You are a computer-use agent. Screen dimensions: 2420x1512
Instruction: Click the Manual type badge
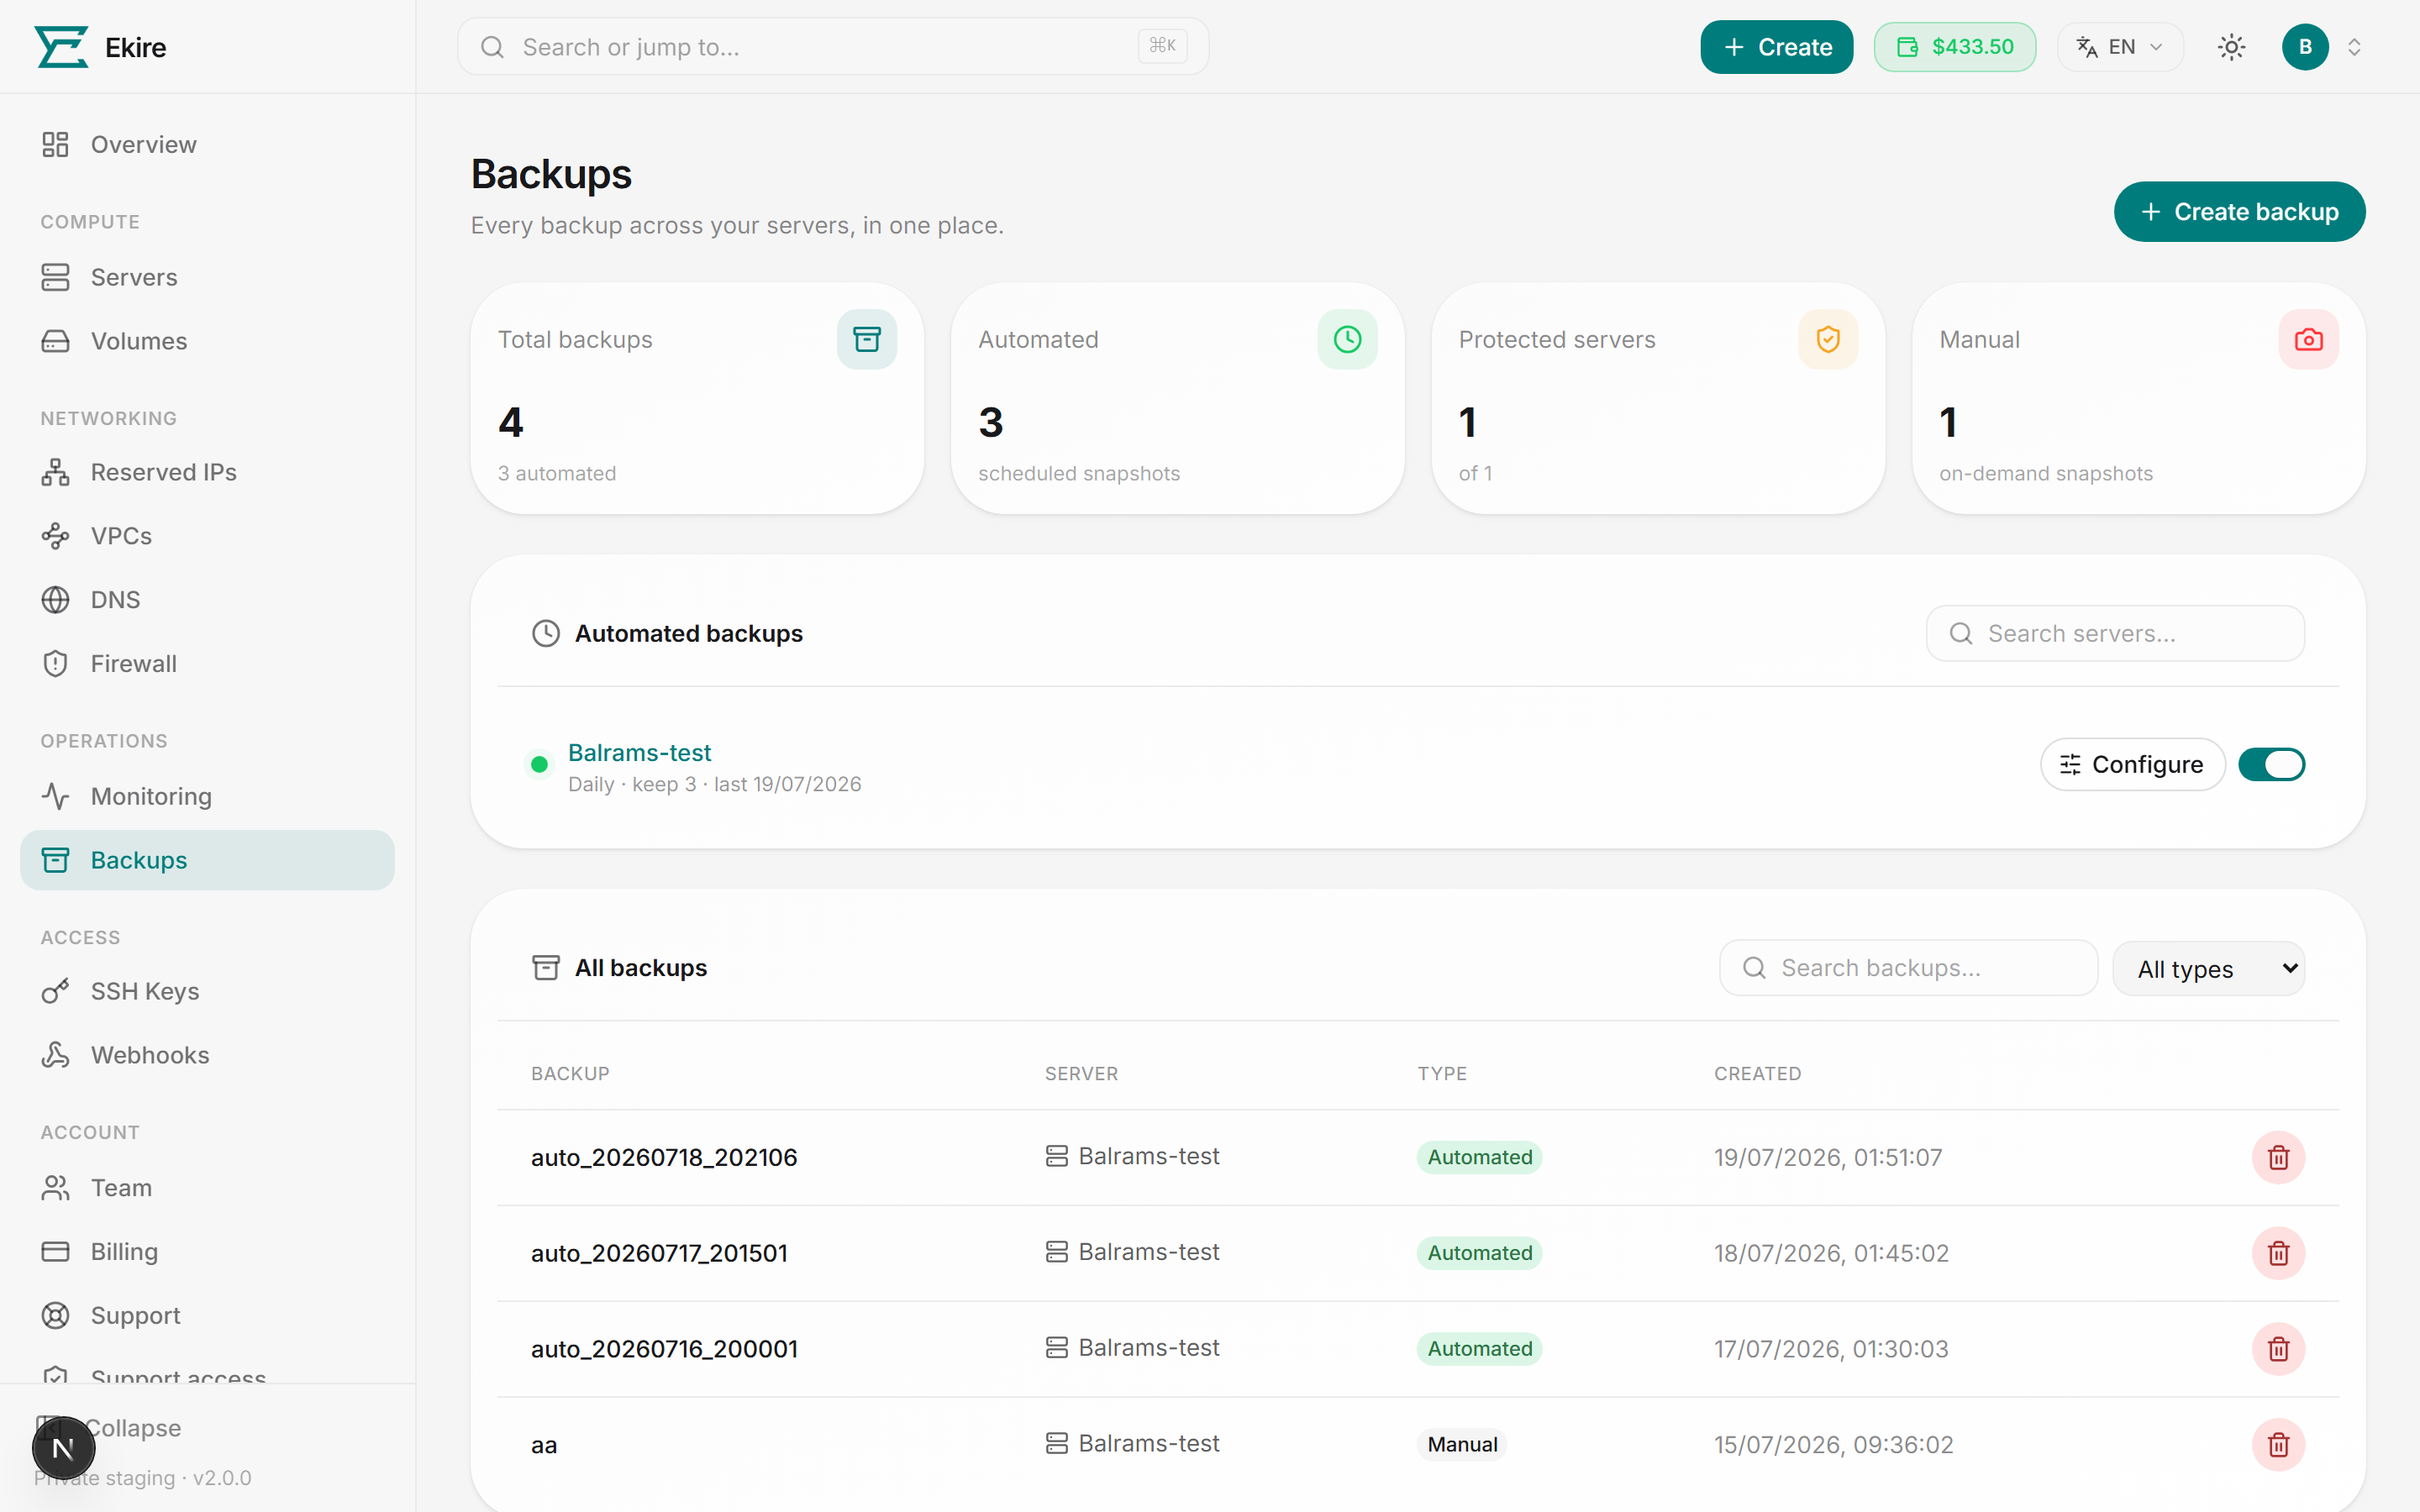(x=1462, y=1445)
